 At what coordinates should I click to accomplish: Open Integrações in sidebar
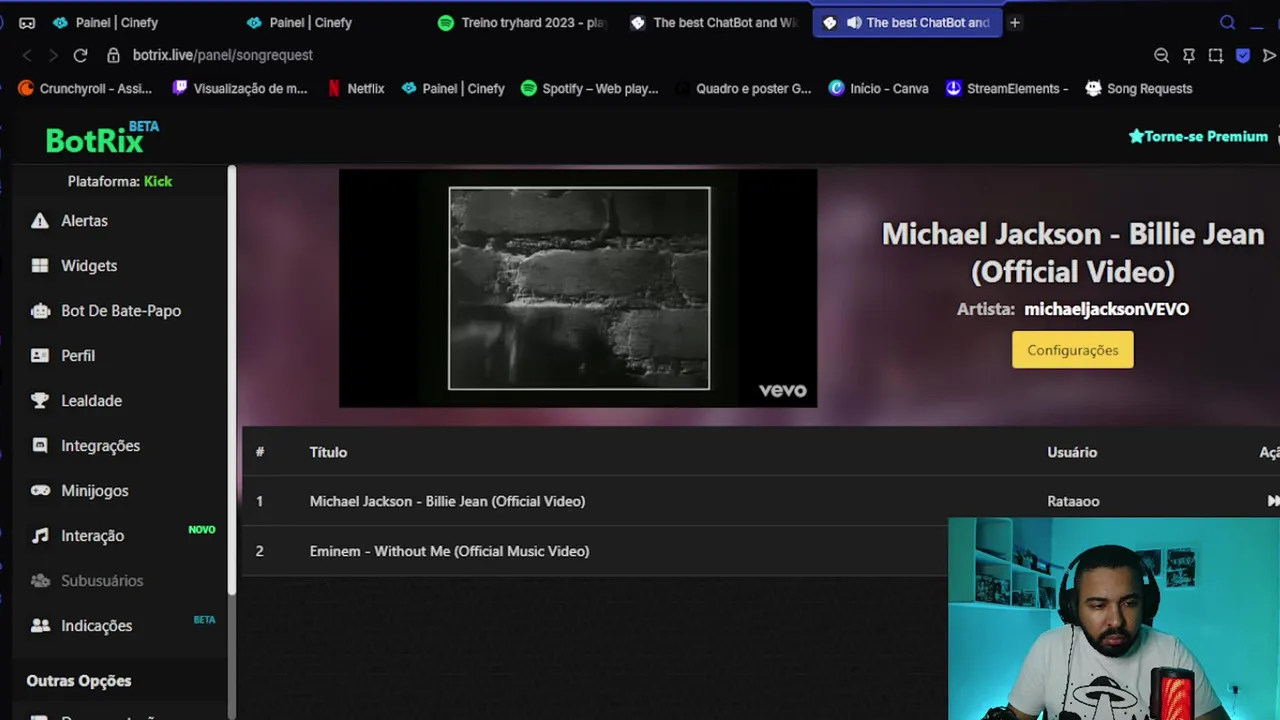[x=100, y=446]
